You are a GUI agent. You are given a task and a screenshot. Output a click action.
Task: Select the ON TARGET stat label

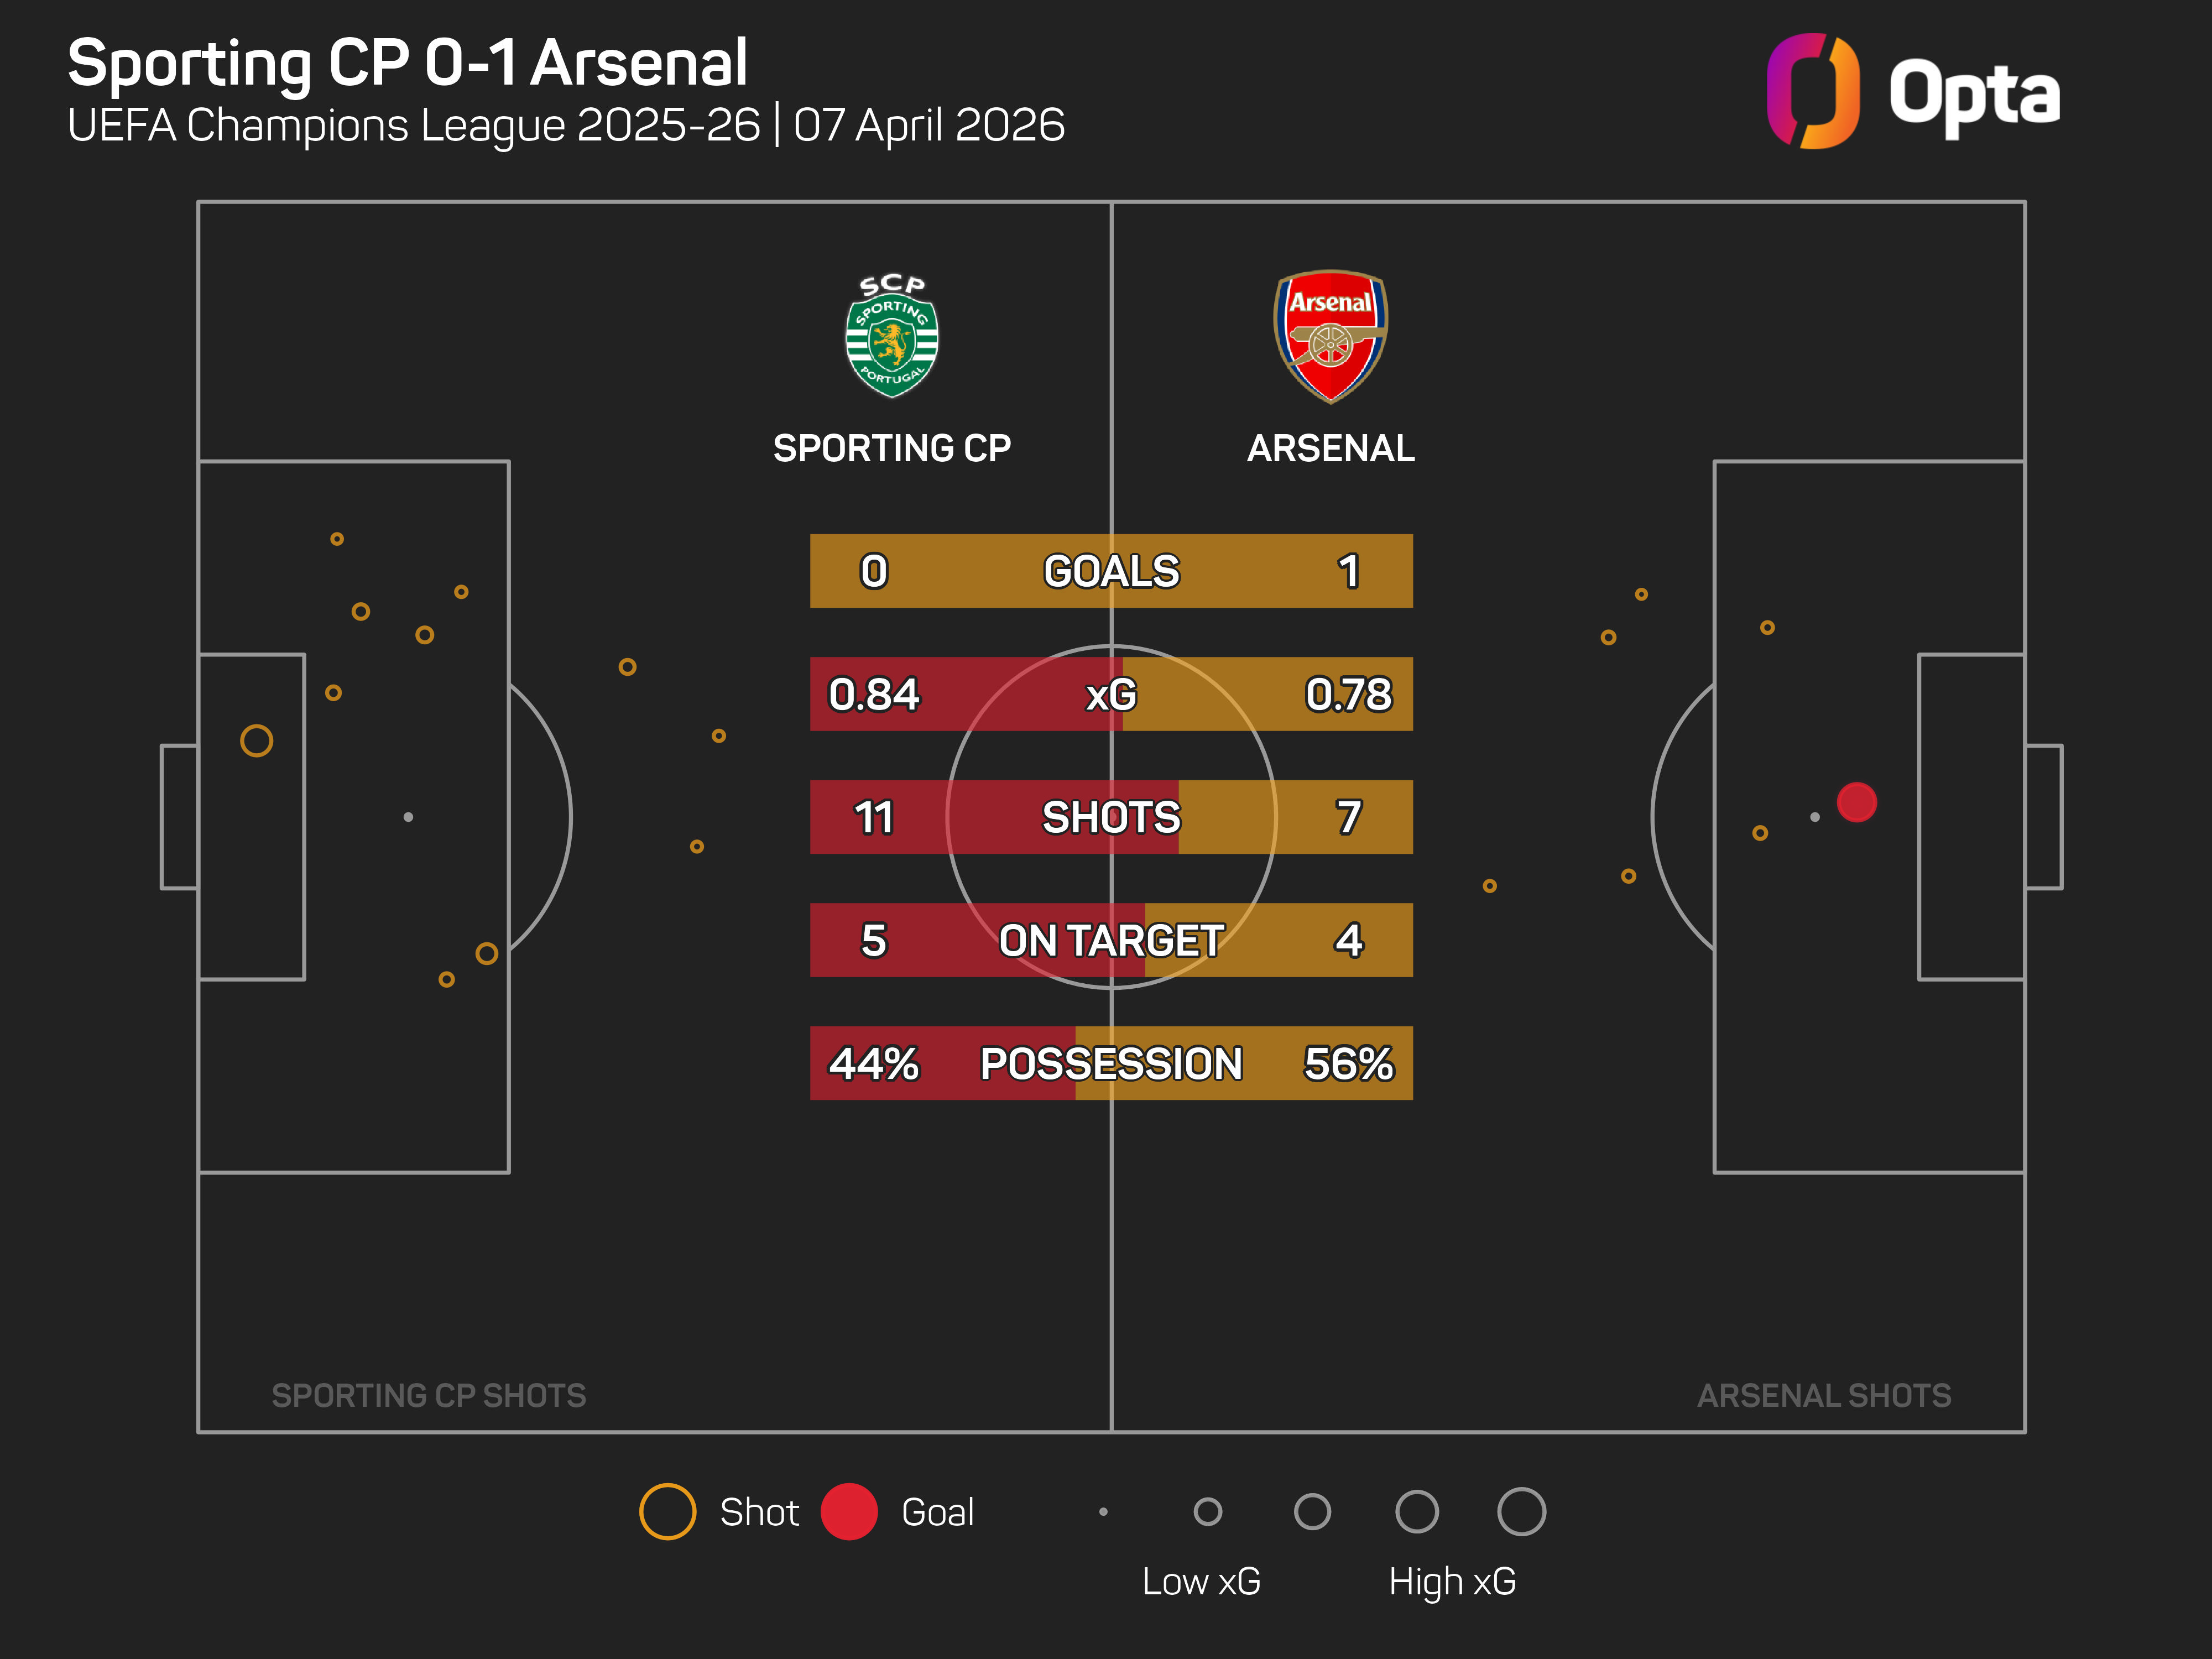[x=1111, y=940]
